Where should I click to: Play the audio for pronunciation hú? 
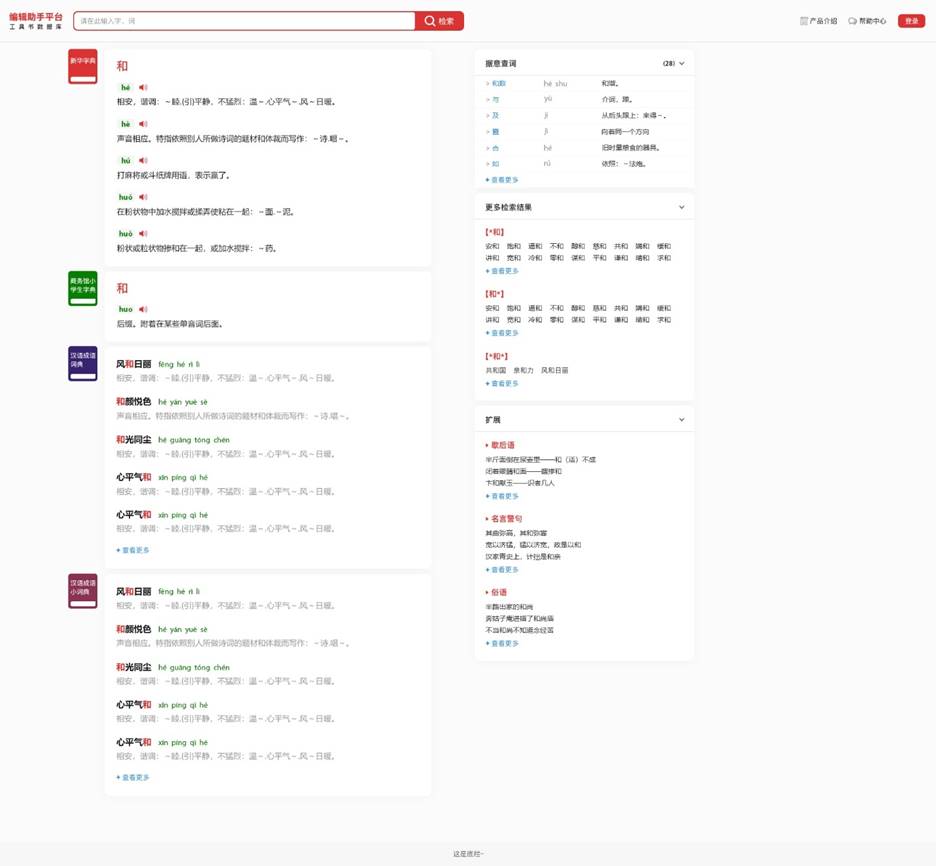click(143, 161)
